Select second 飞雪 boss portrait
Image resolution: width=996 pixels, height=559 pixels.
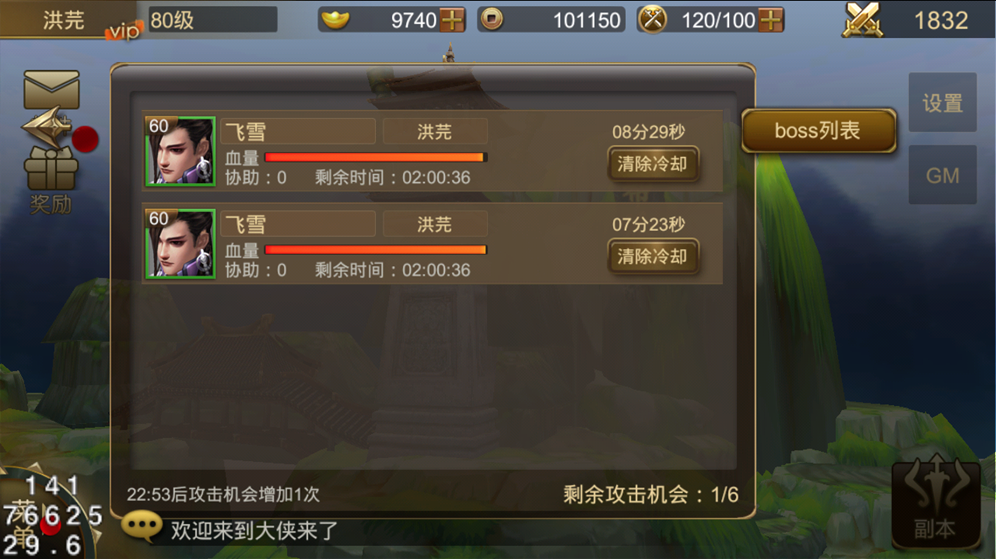tap(180, 244)
